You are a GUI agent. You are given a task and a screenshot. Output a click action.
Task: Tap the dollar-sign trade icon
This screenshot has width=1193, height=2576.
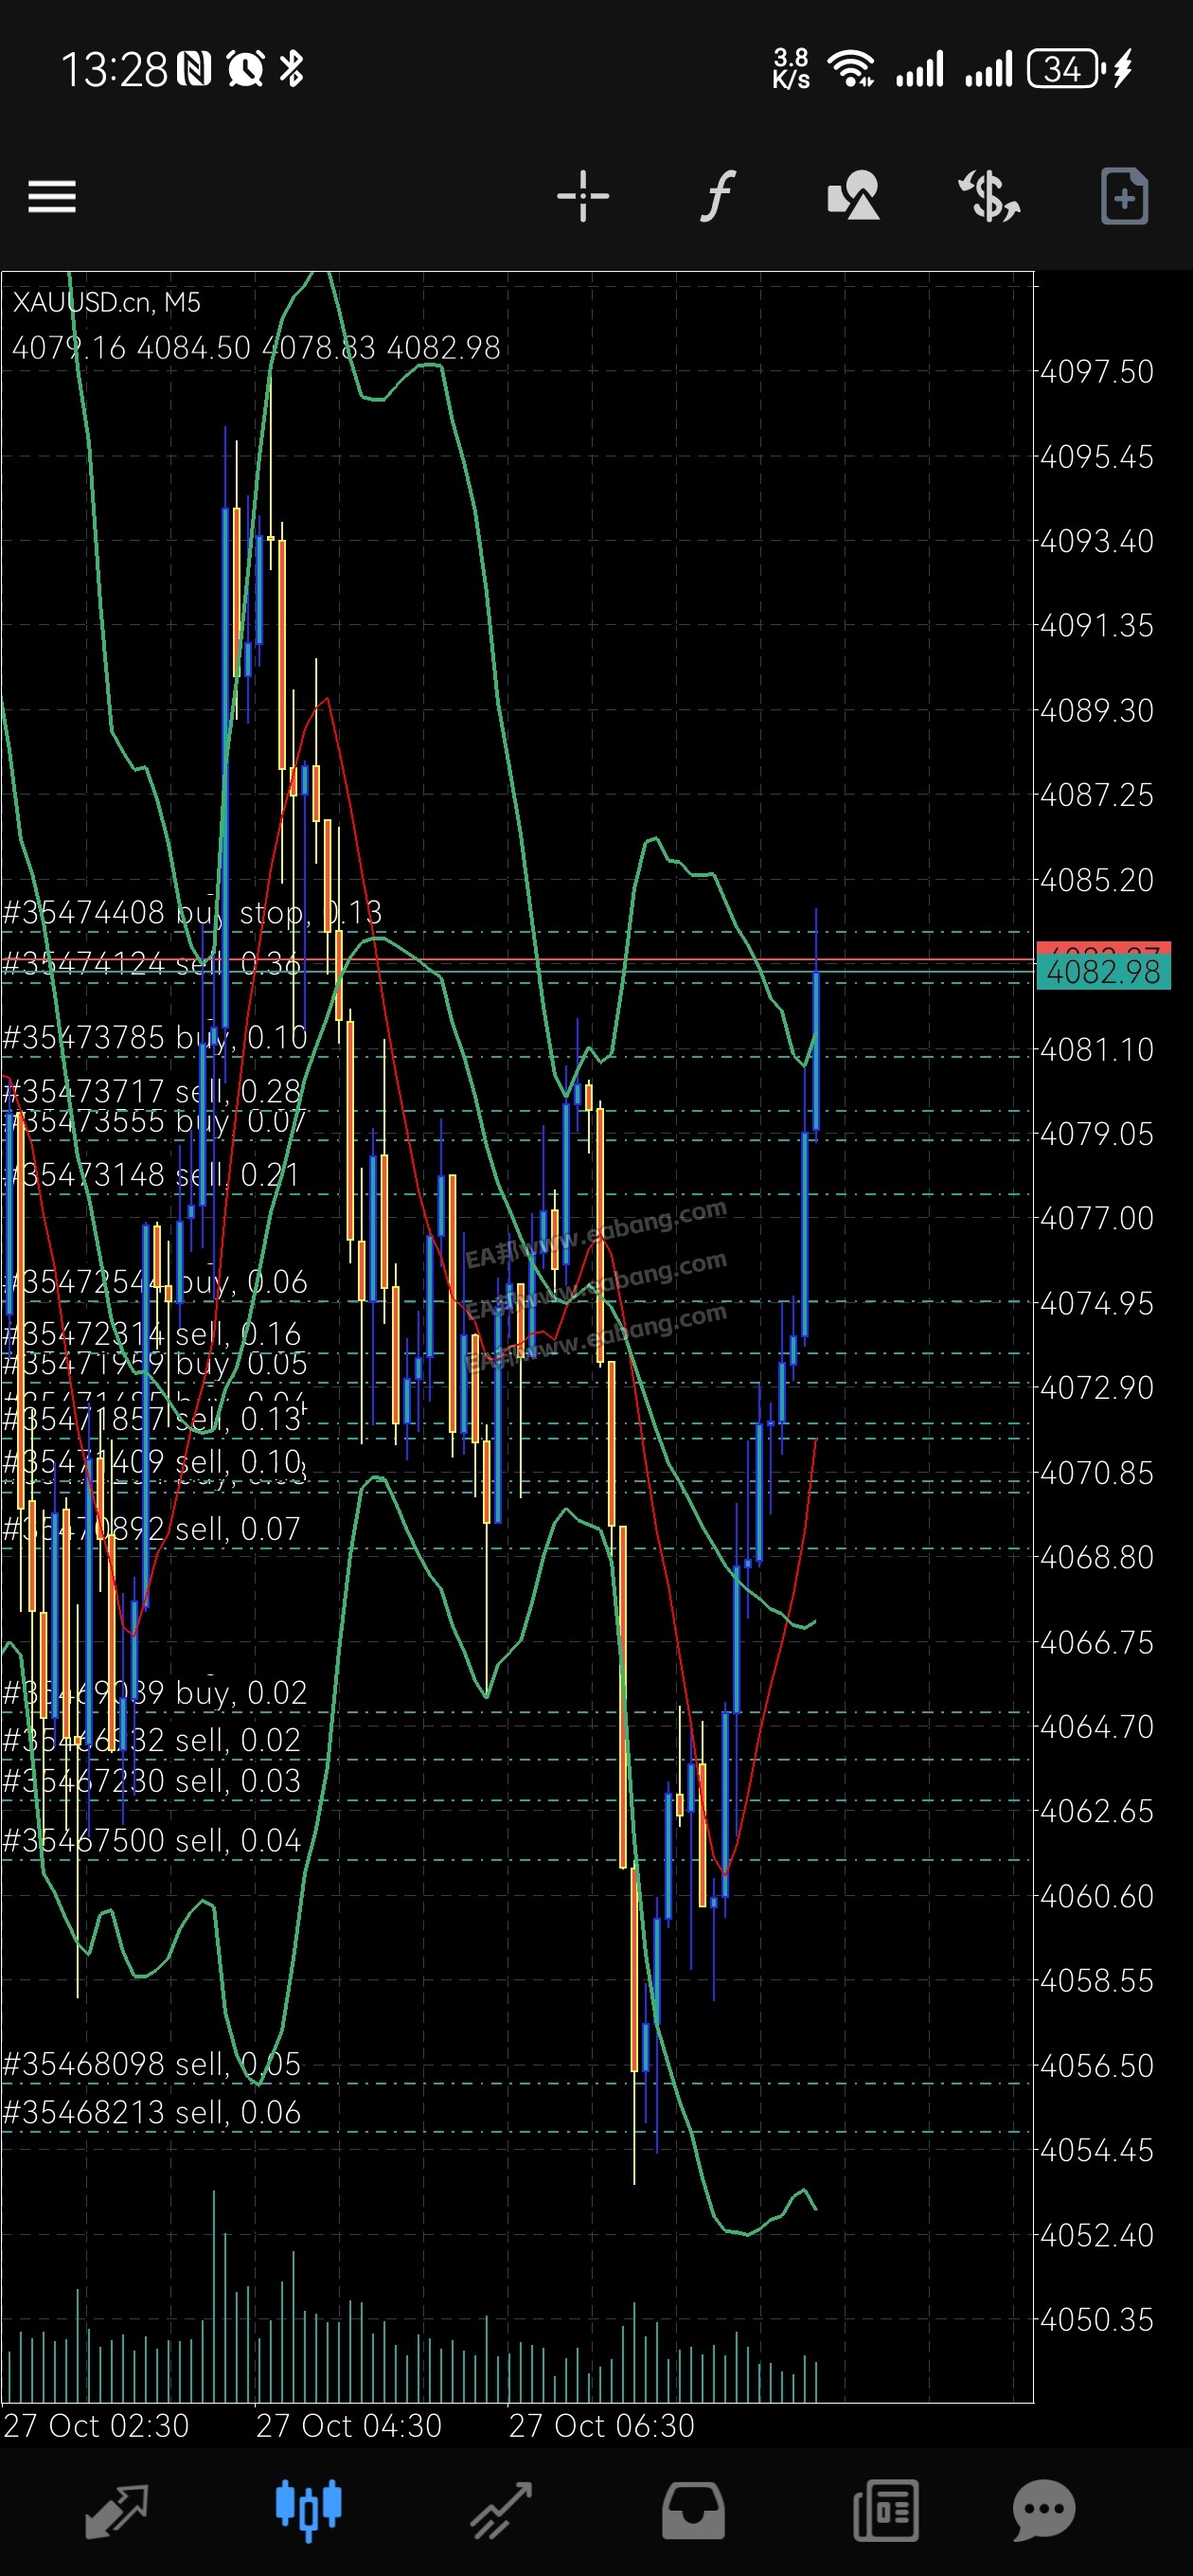pos(988,196)
